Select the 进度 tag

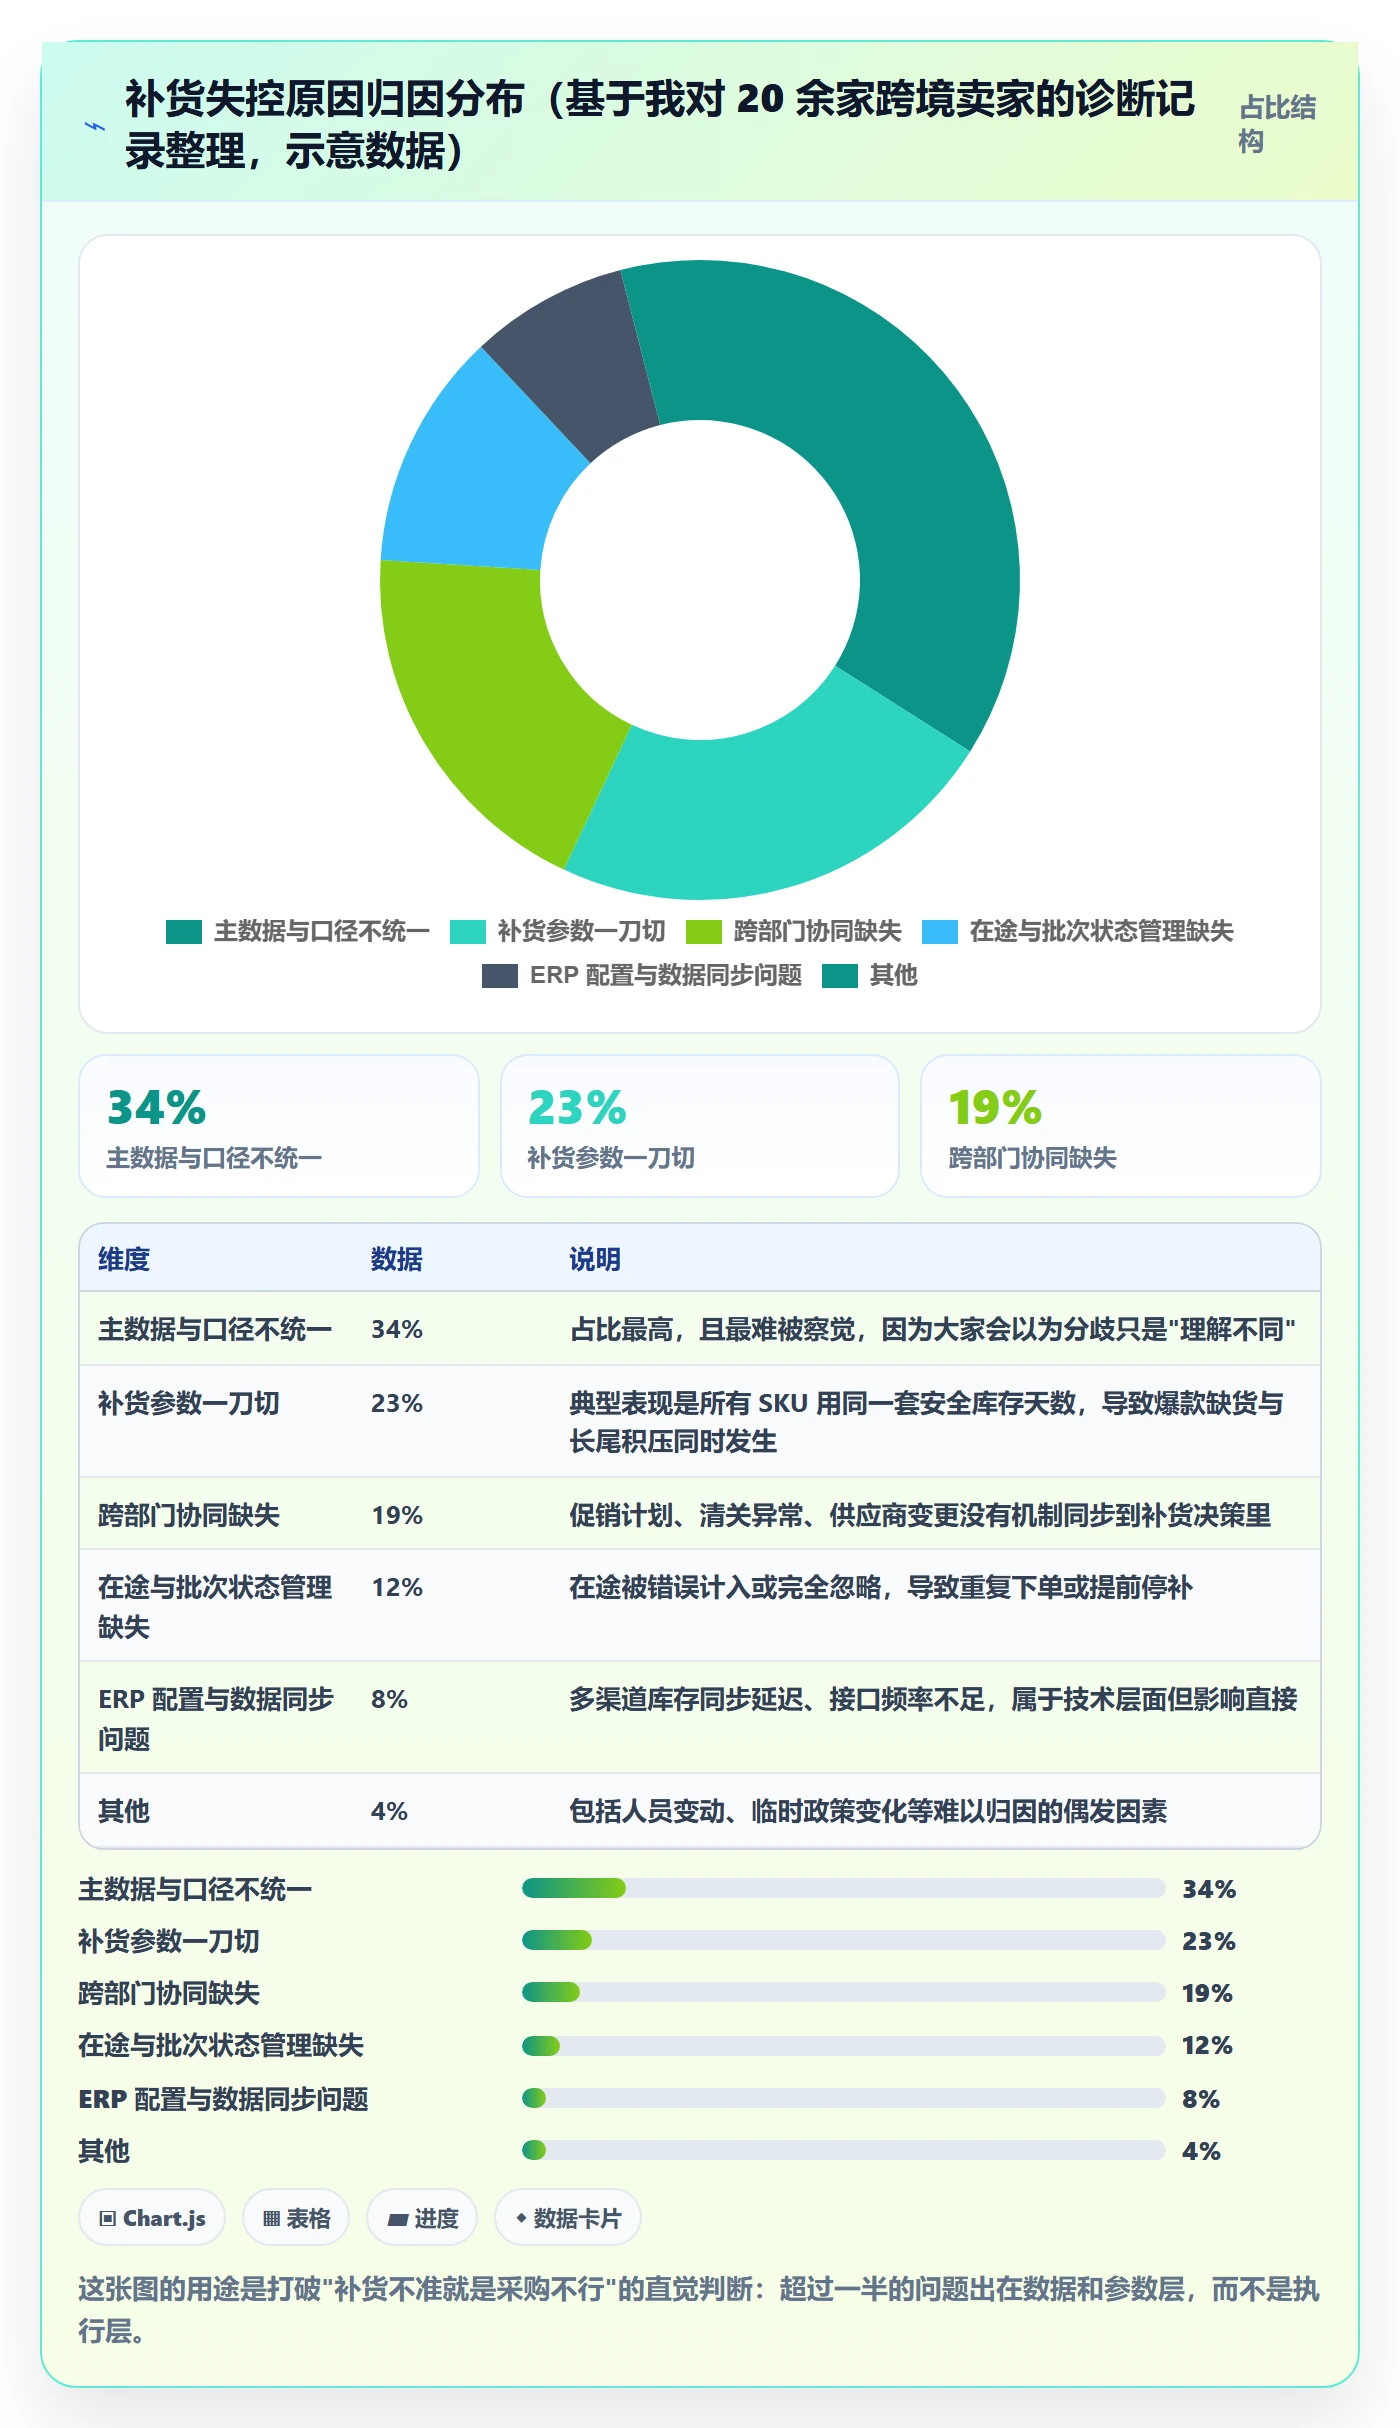tap(422, 2217)
